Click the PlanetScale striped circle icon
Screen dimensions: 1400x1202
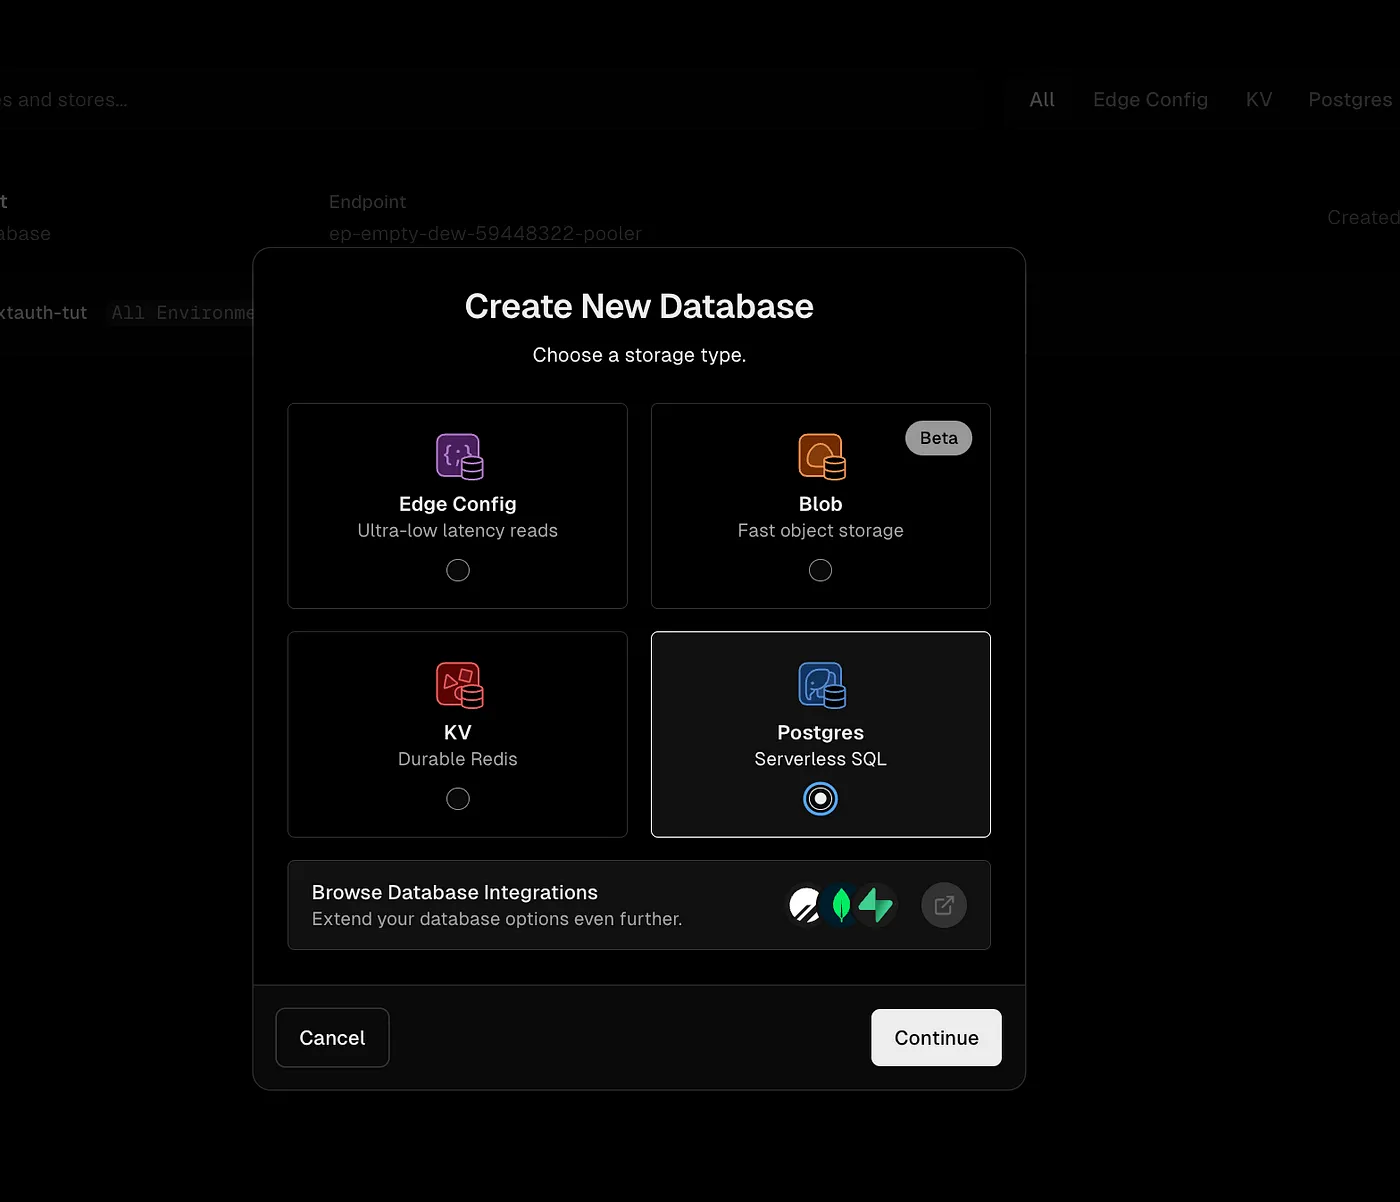[x=805, y=905]
